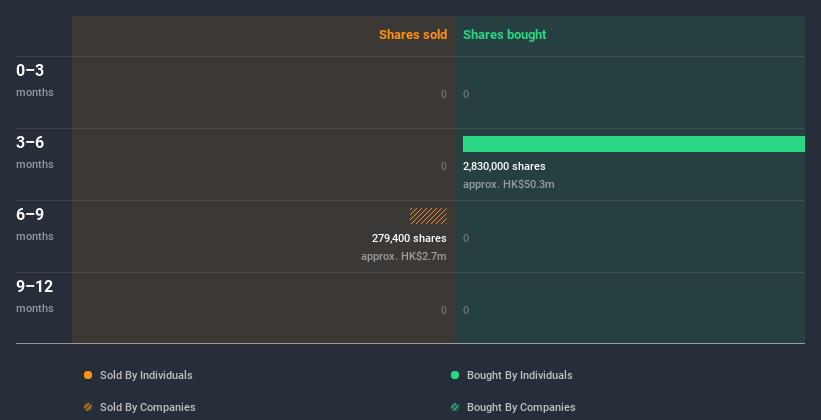This screenshot has height=420, width=821.
Task: Select the Sold By Individuals legend label
Action: click(146, 375)
